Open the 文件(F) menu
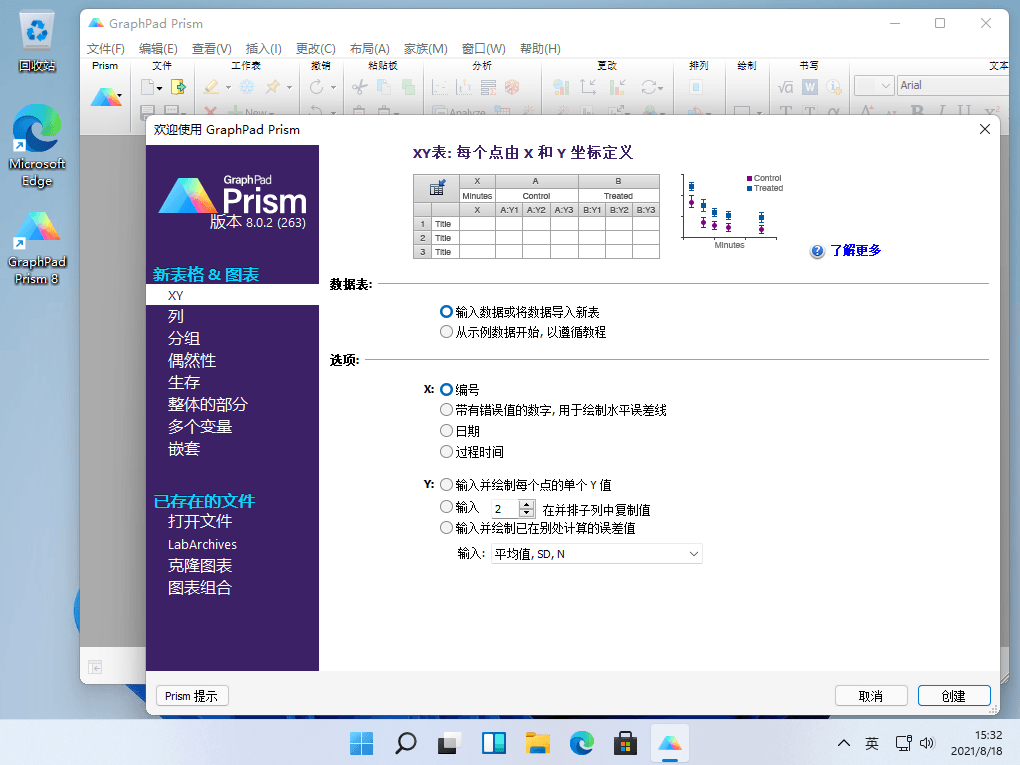Viewport: 1020px width, 765px height. (x=105, y=49)
